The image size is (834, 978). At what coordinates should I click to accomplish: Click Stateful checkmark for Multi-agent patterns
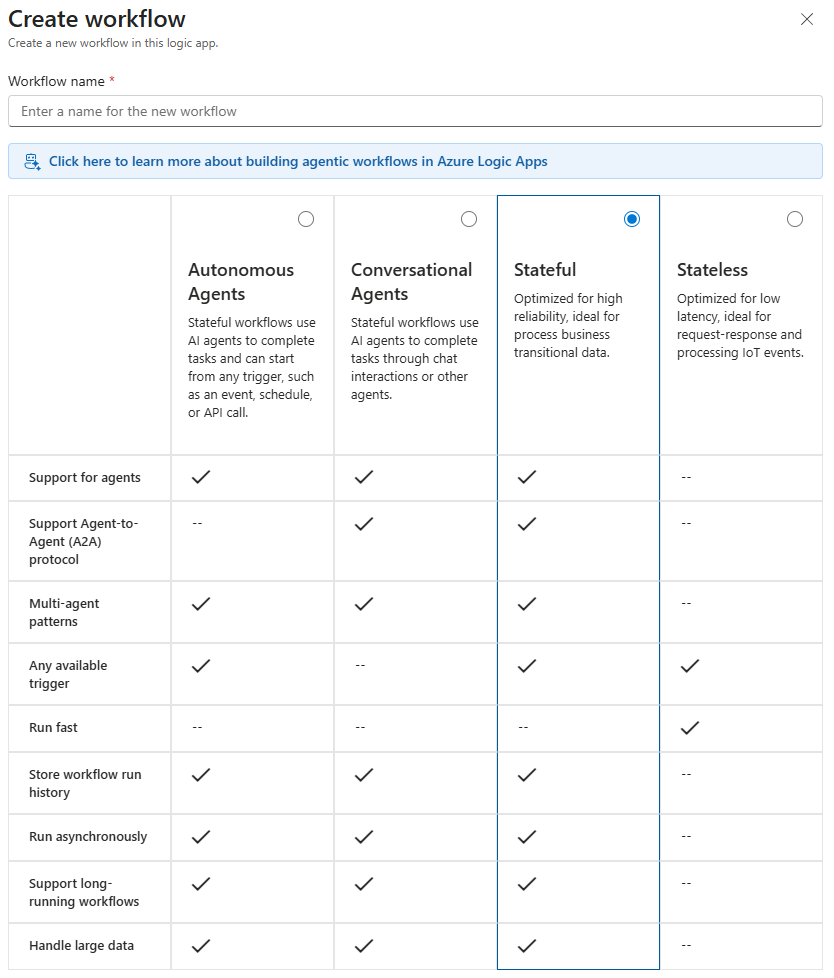point(527,604)
